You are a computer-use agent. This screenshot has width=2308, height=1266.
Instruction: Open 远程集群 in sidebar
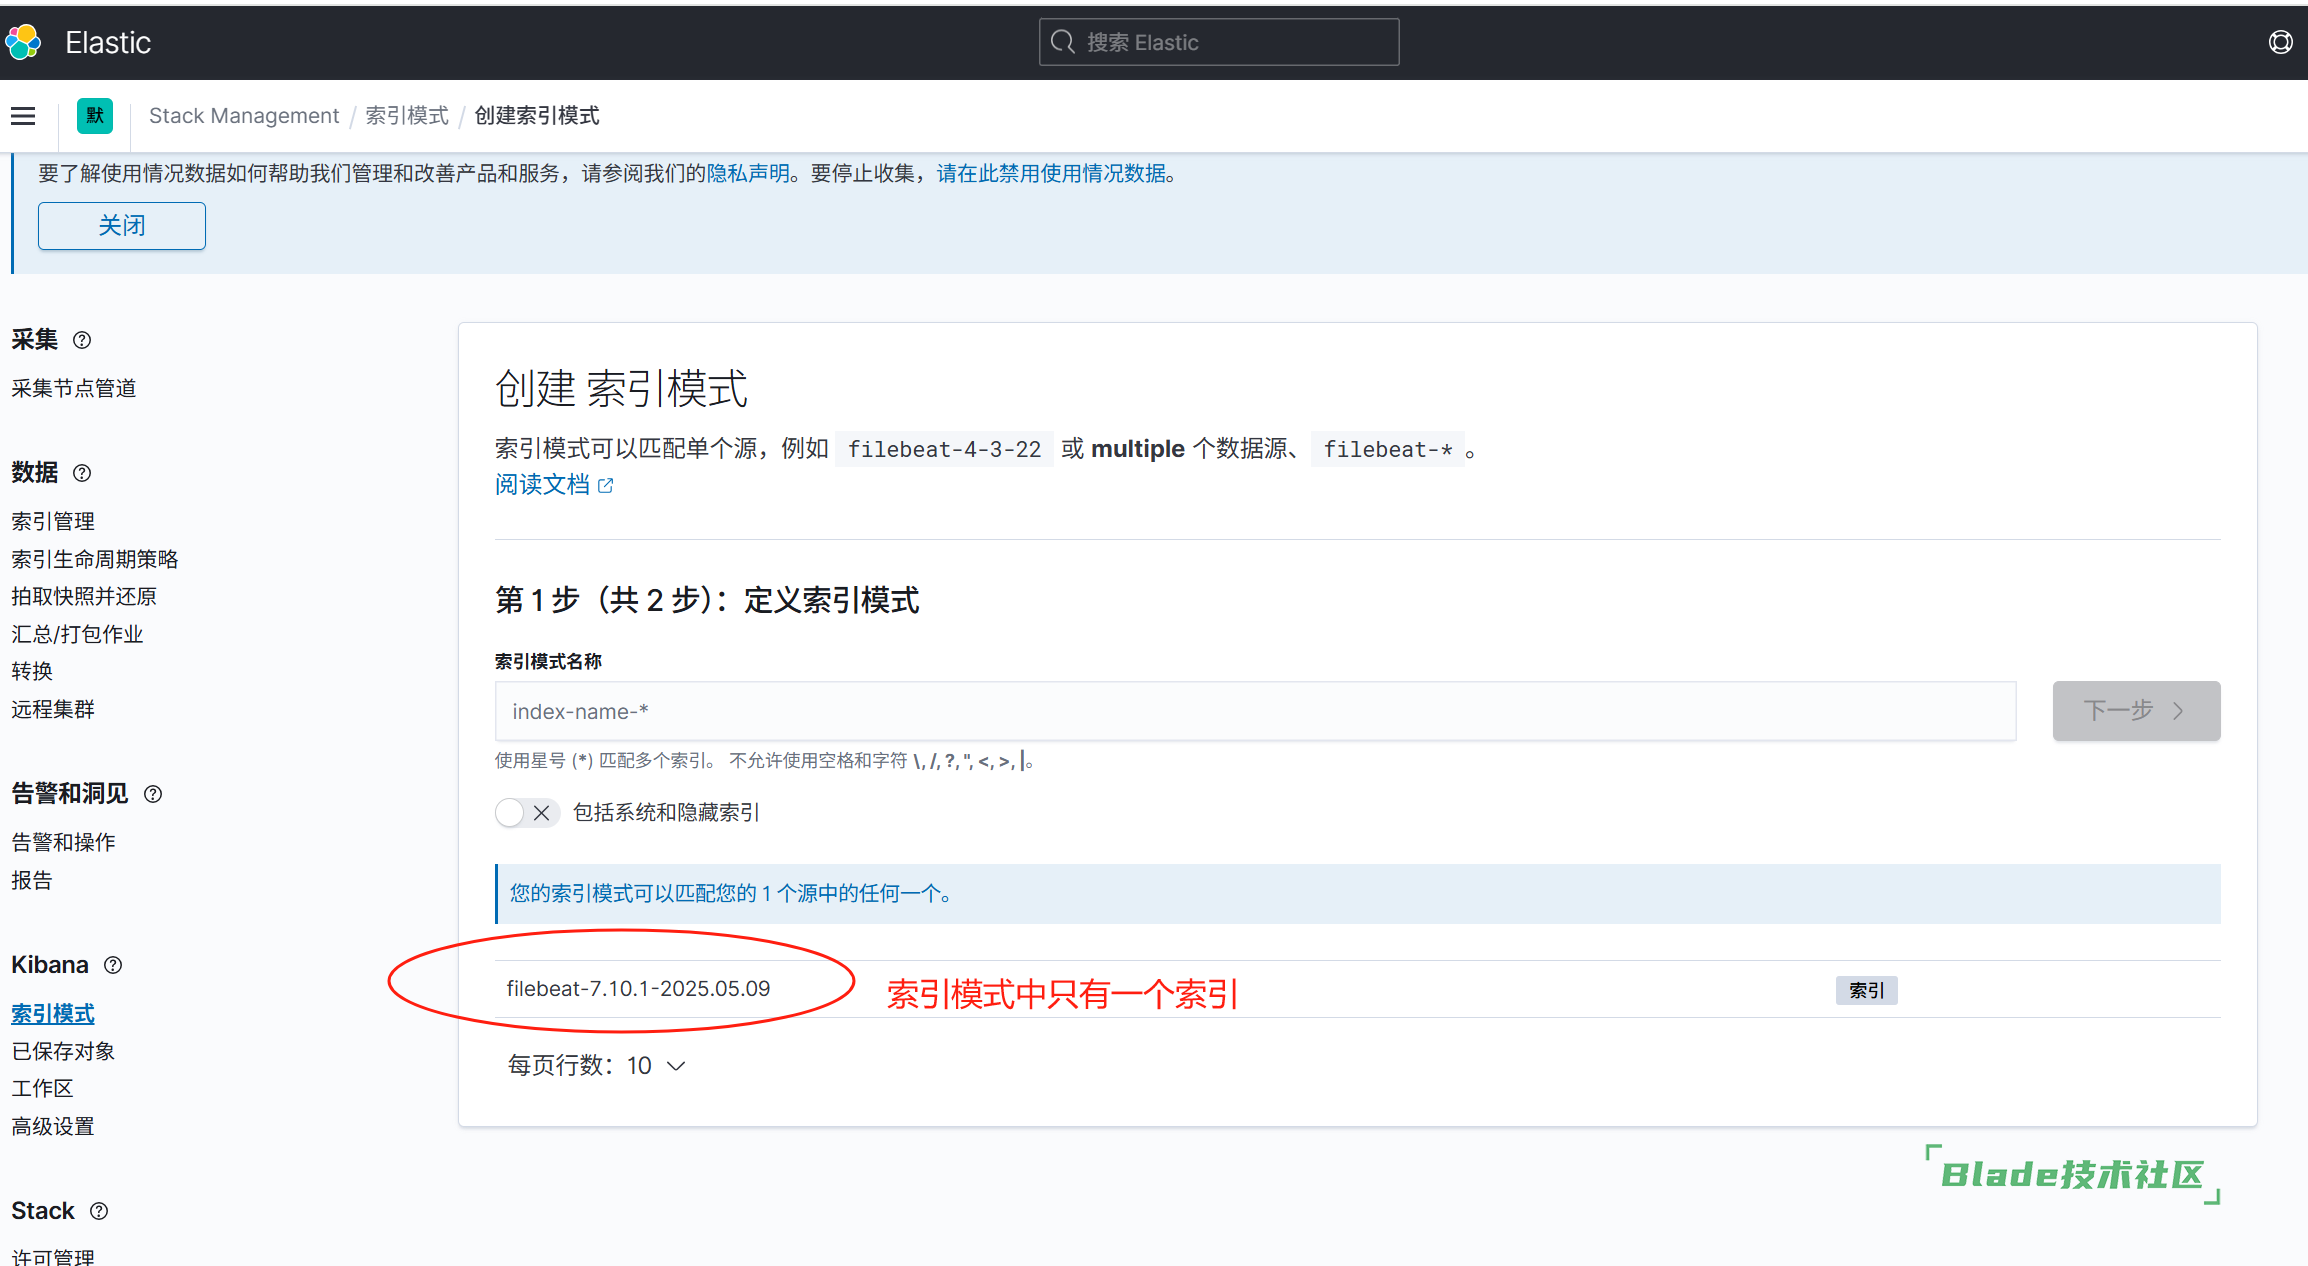pyautogui.click(x=53, y=709)
